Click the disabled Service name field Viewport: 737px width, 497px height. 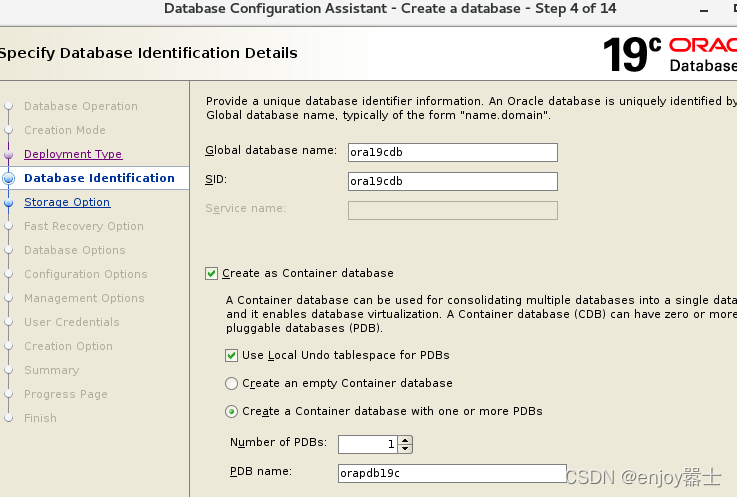pos(453,211)
